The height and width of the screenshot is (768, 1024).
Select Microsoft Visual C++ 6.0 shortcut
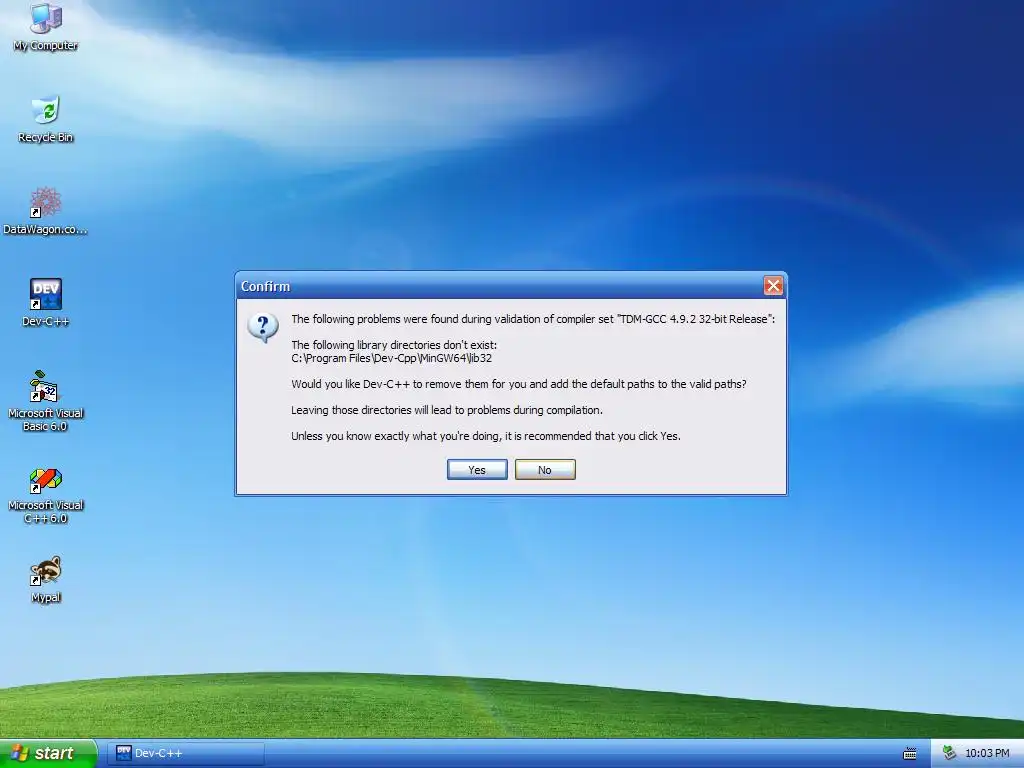click(x=46, y=496)
